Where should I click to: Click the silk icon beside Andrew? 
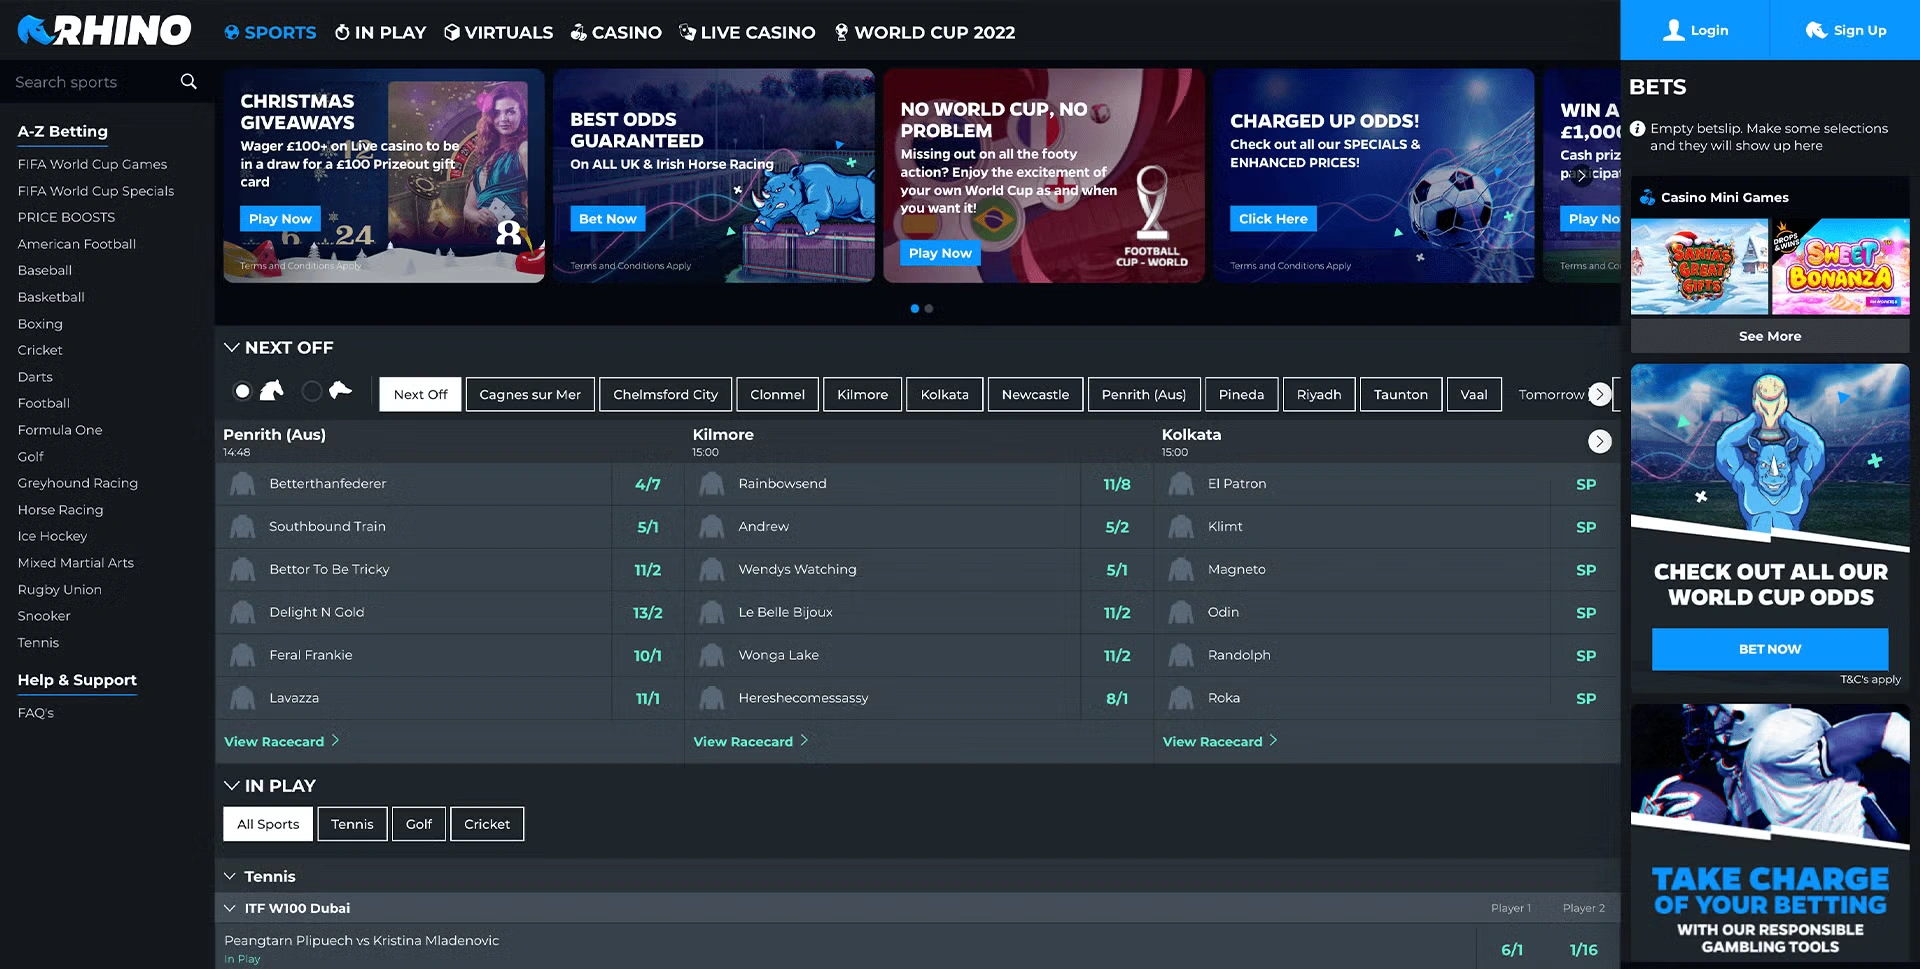(x=712, y=527)
